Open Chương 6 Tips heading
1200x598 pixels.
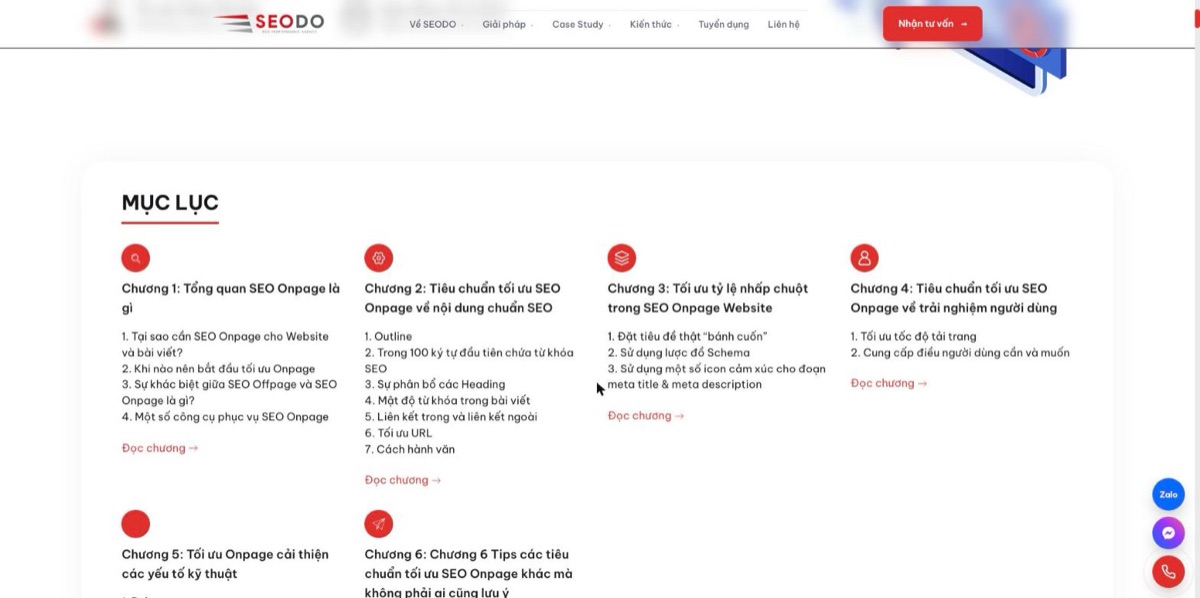(469, 573)
